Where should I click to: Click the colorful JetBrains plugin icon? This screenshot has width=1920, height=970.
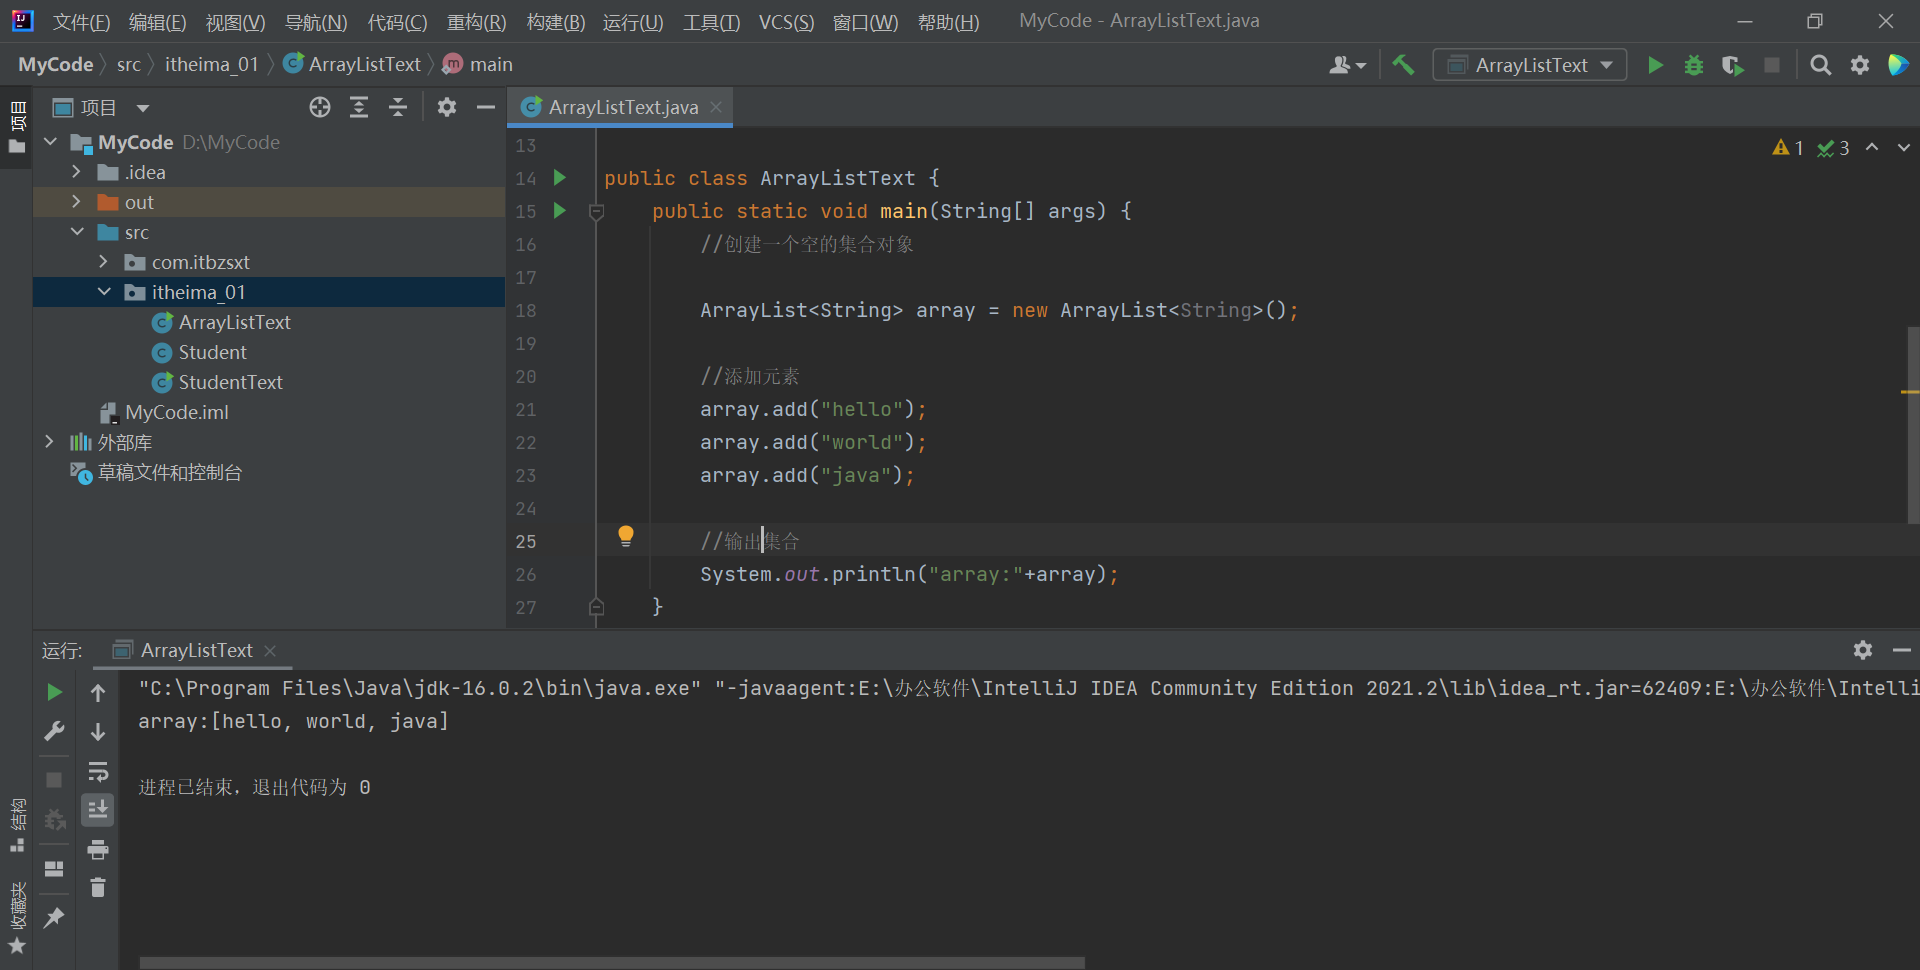click(1898, 65)
